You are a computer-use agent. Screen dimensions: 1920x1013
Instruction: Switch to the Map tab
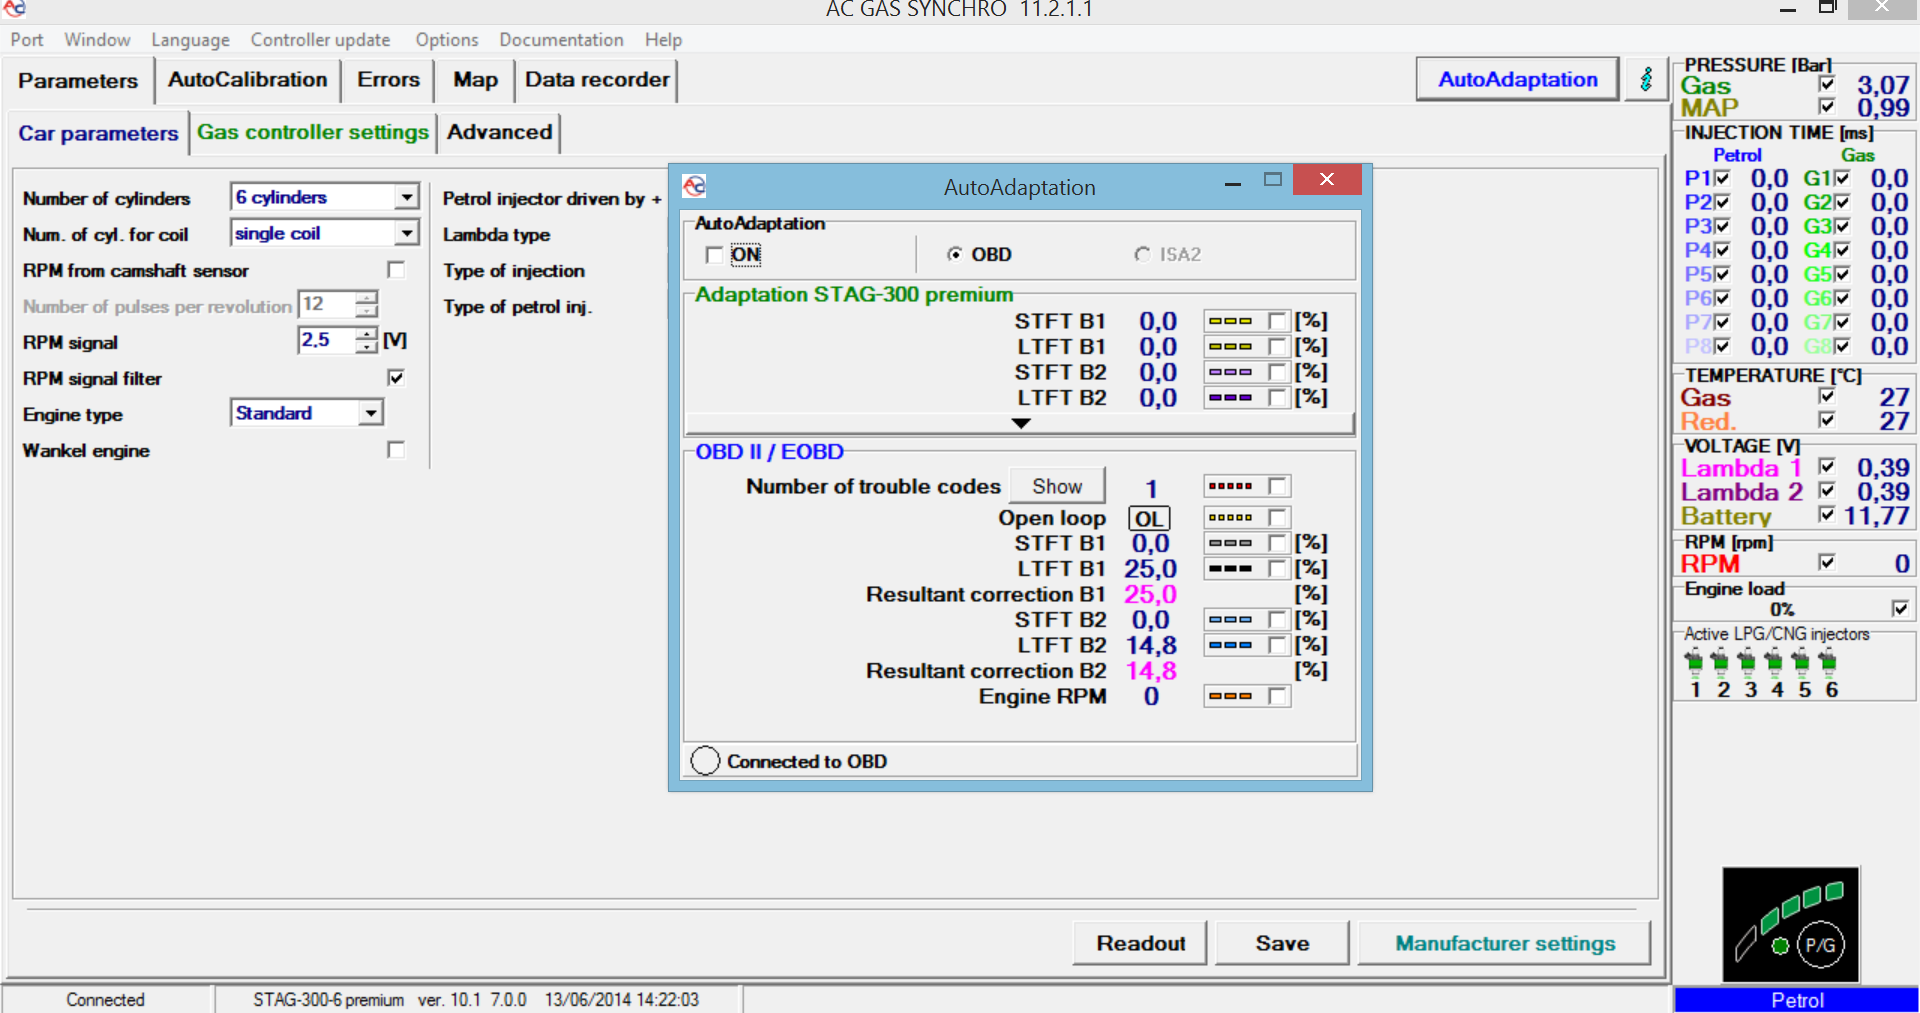pos(475,80)
